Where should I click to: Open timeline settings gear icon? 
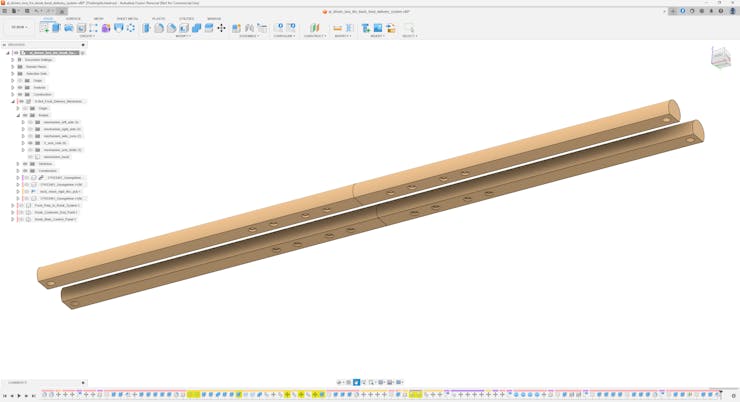coord(734,395)
